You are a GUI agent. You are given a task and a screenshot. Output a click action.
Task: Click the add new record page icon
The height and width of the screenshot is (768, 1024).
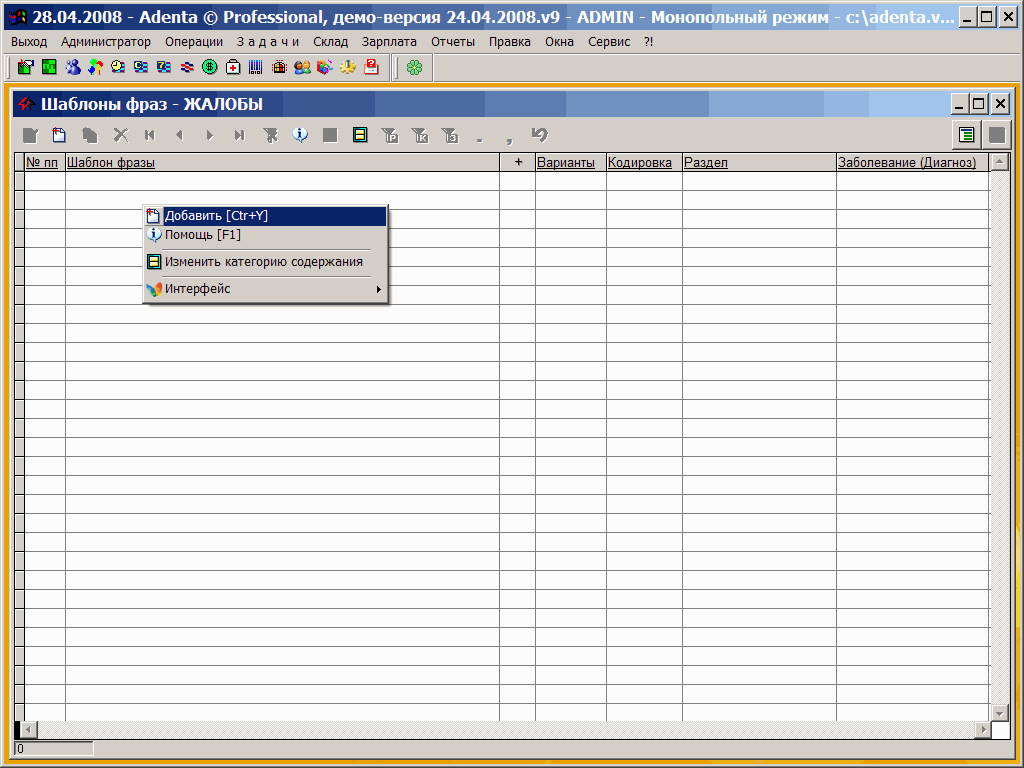59,135
